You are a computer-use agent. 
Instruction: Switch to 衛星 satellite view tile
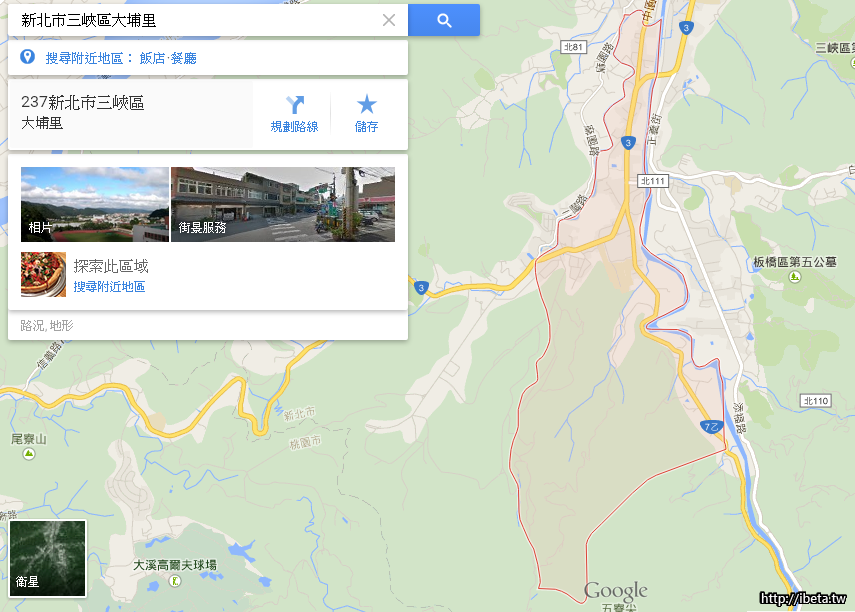click(48, 559)
